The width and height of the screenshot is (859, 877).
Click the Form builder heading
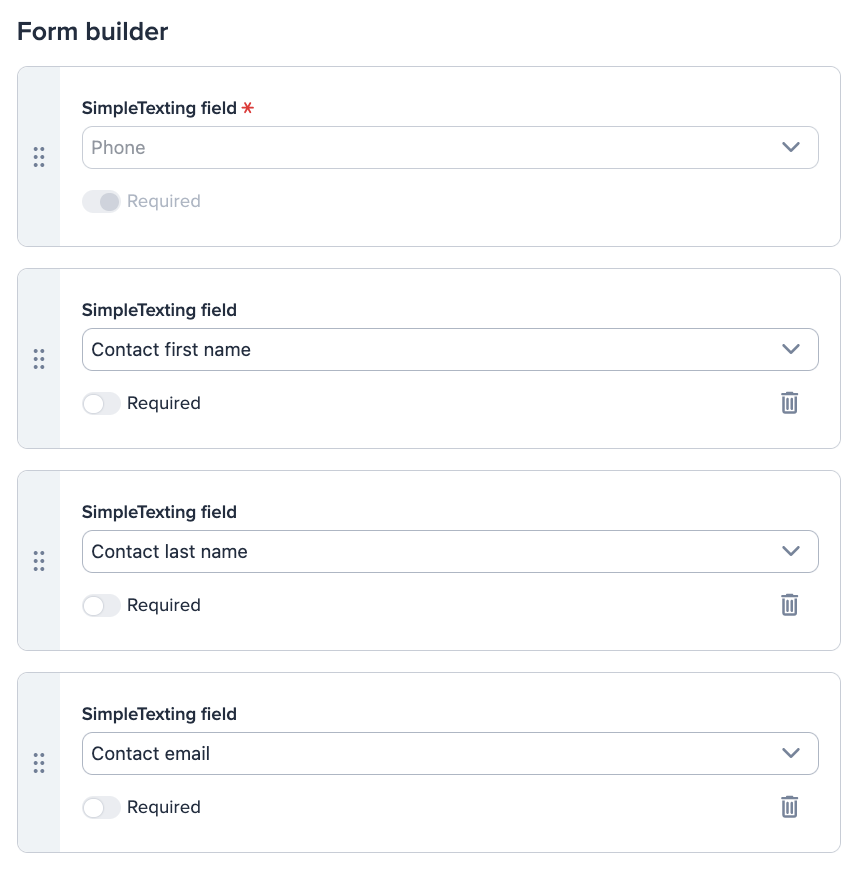tap(93, 31)
